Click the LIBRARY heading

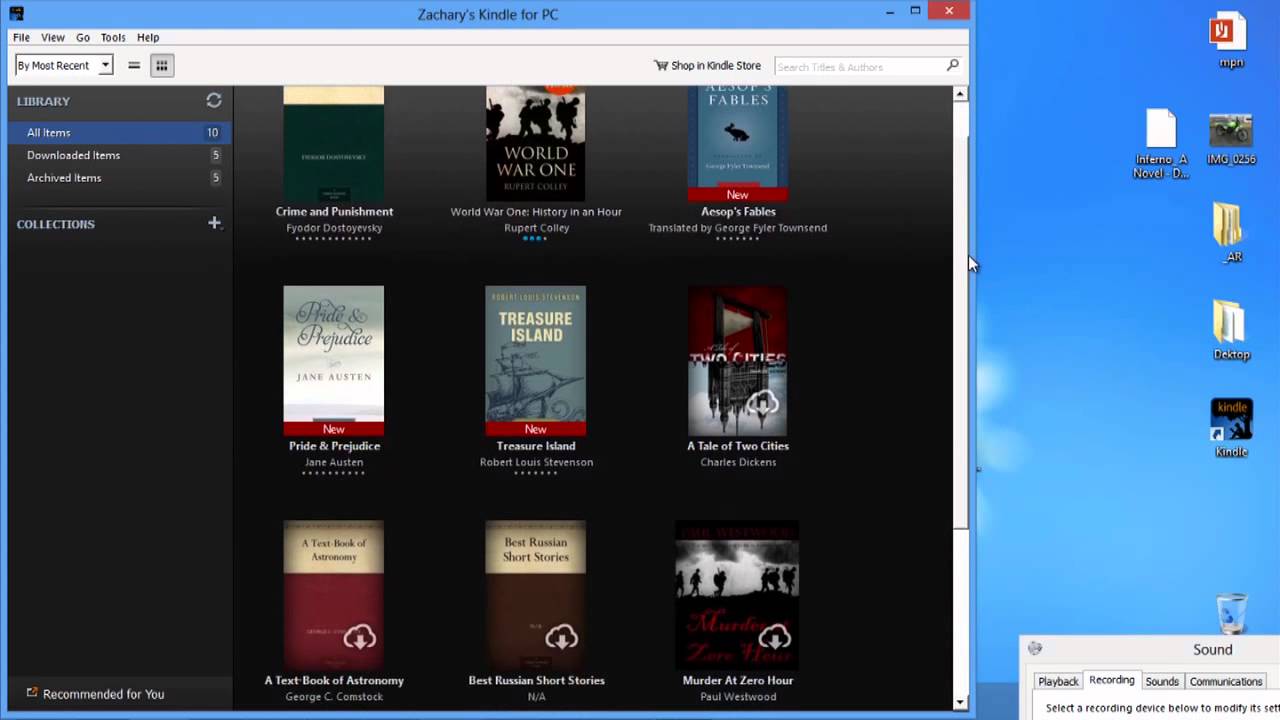(x=43, y=101)
